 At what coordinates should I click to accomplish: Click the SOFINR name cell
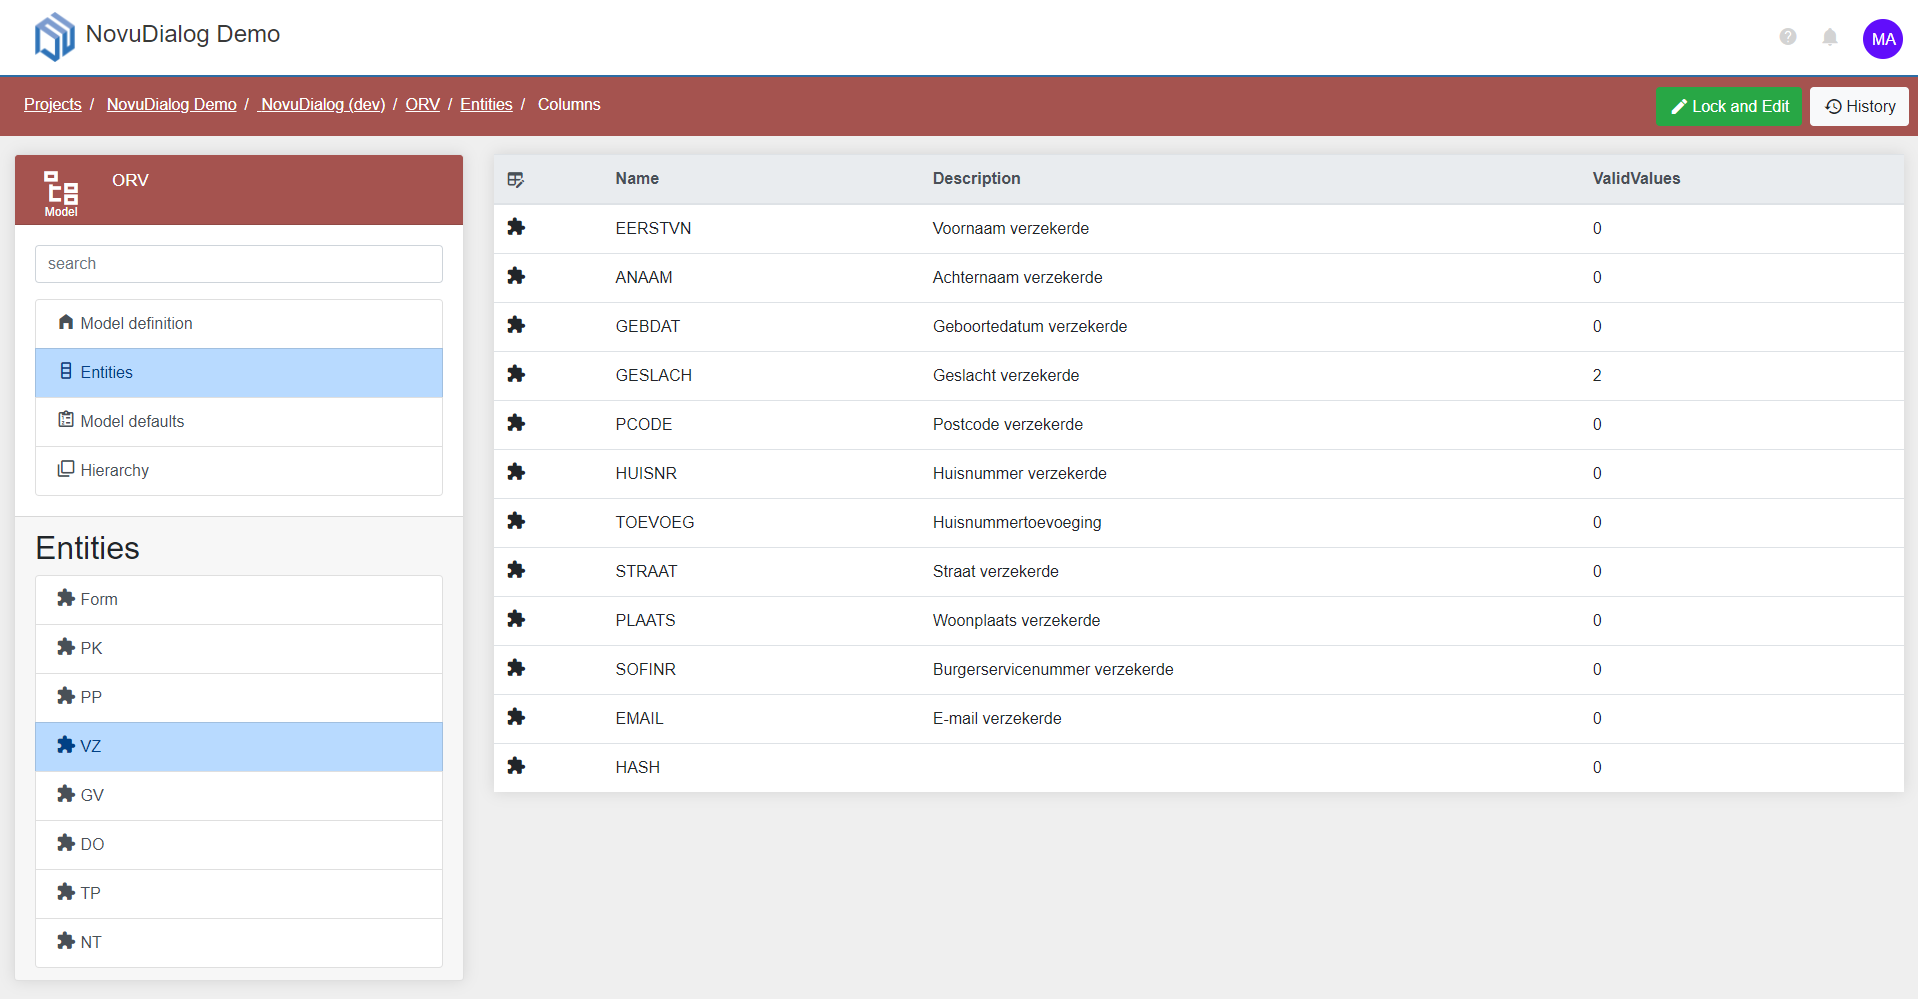(645, 669)
